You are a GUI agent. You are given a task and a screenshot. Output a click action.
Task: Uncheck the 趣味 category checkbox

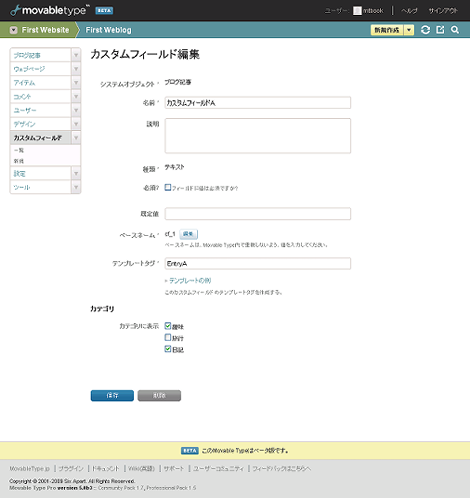168,326
